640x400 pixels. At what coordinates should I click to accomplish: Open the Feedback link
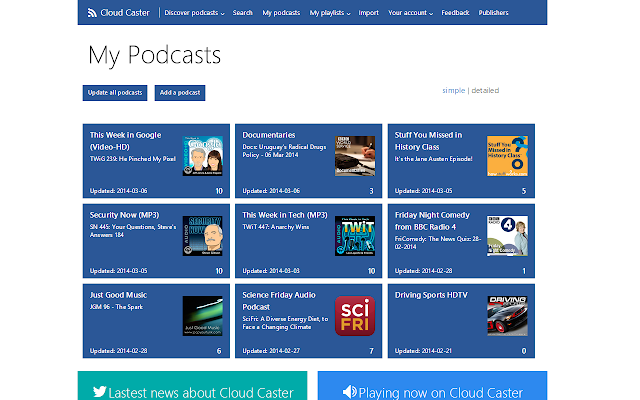coord(455,13)
